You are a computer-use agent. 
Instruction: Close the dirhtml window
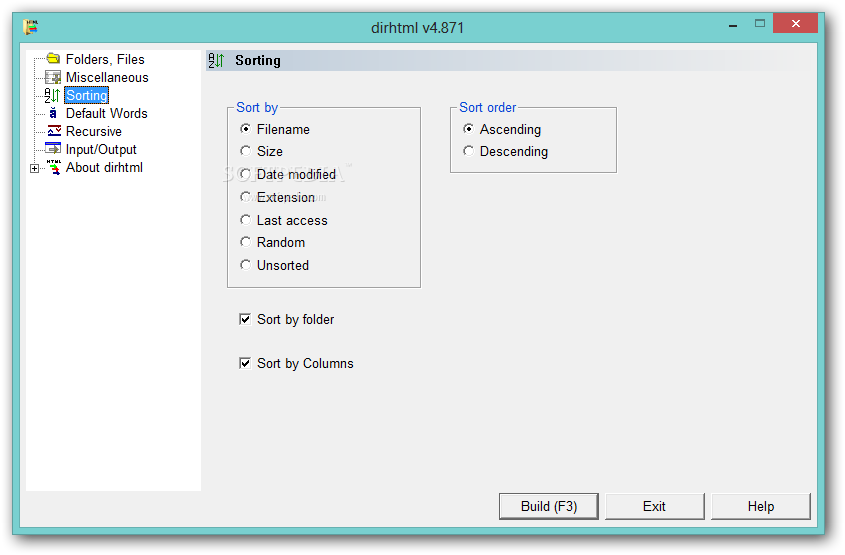click(x=795, y=24)
